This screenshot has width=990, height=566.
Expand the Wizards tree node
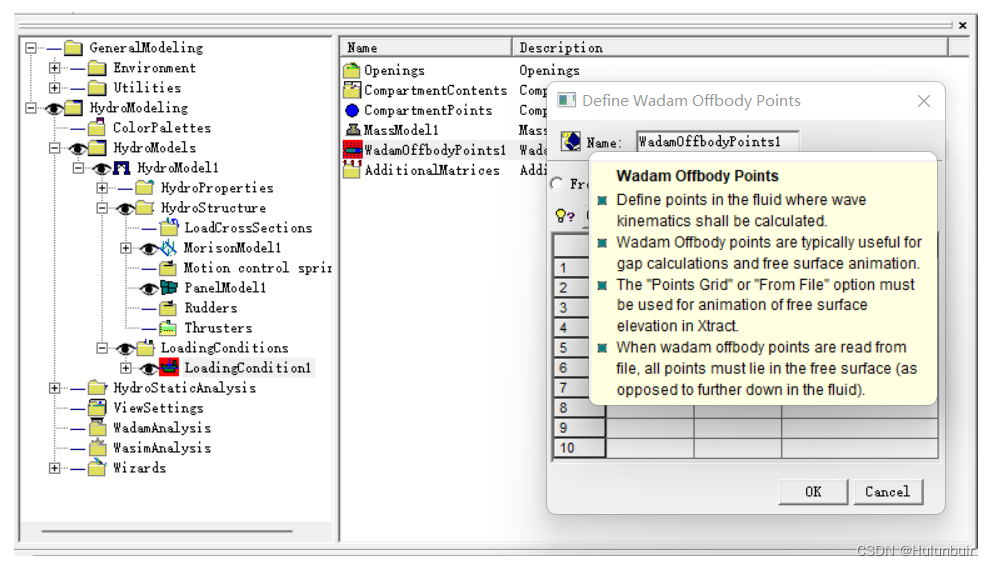54,468
